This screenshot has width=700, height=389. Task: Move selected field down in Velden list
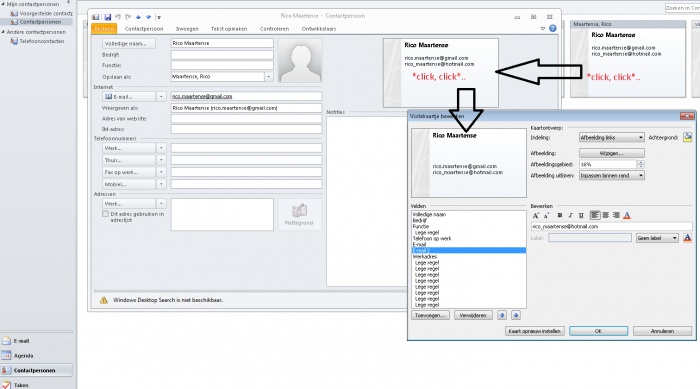(516, 315)
